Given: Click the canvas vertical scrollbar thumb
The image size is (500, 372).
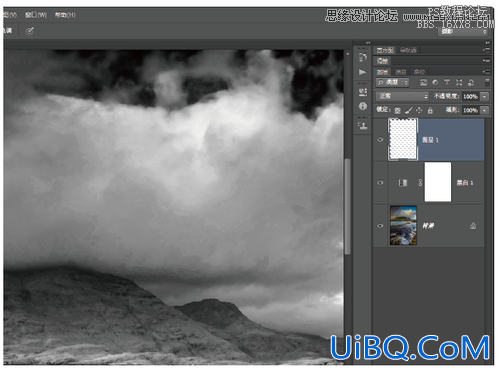Looking at the screenshot, I should (x=347, y=206).
